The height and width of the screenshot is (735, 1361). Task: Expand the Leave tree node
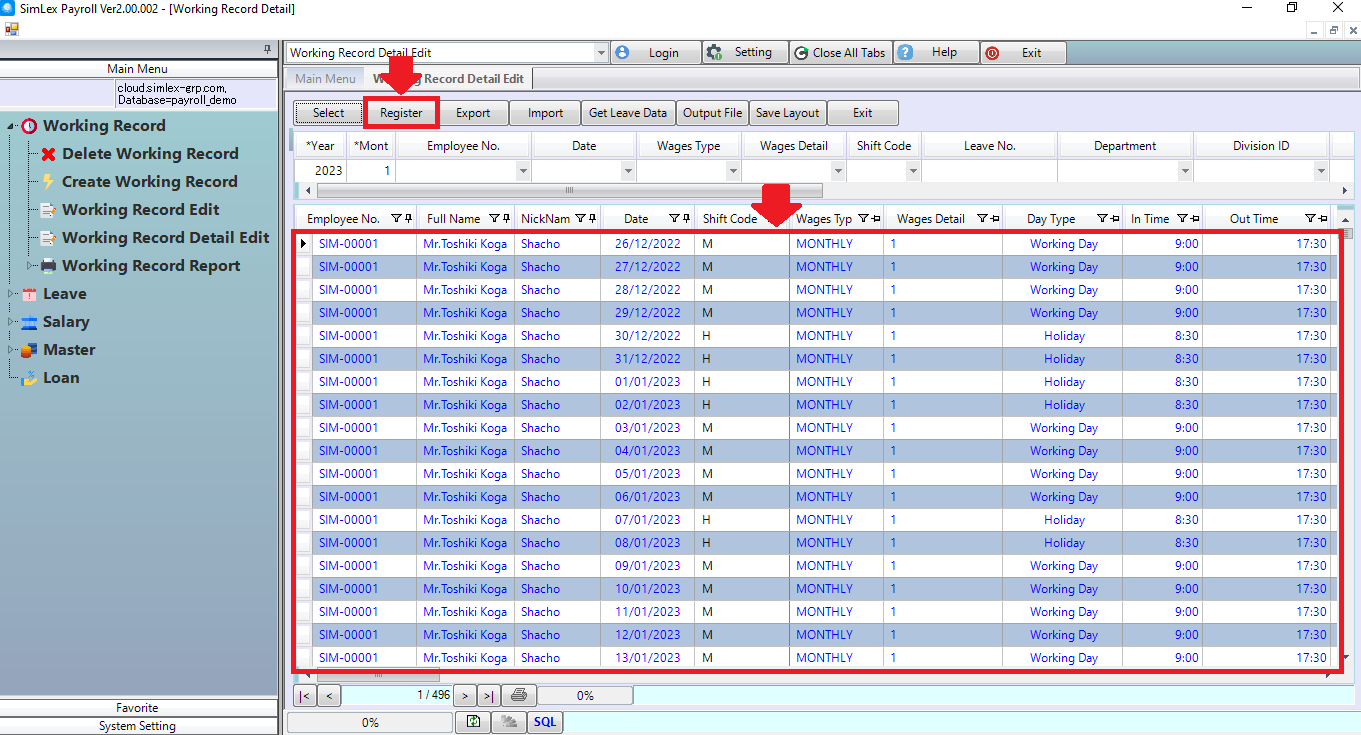click(12, 294)
